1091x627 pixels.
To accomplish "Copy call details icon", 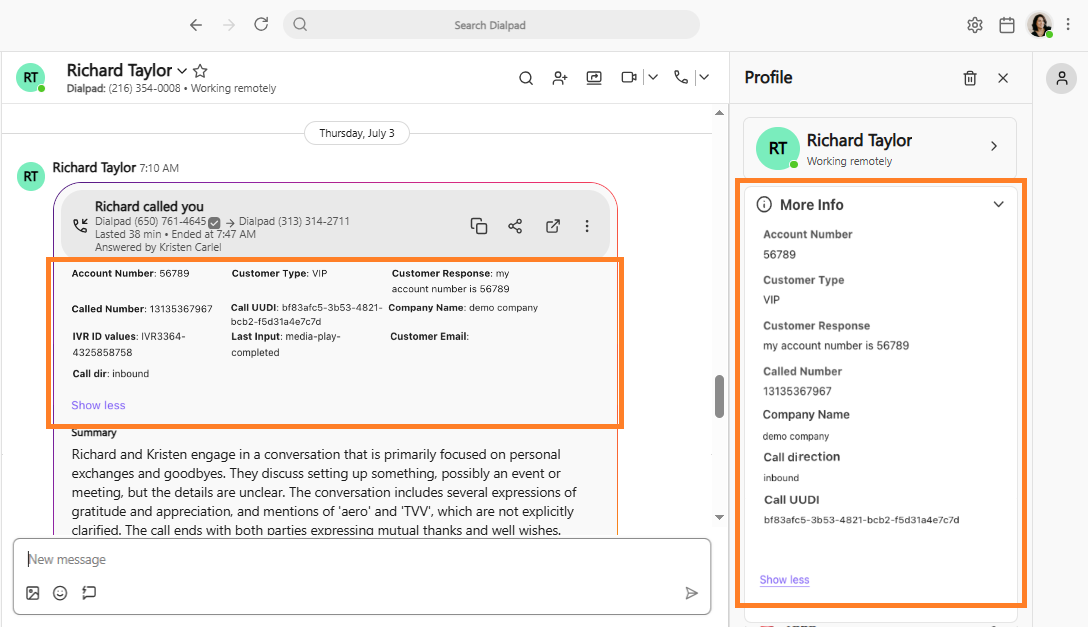I will 479,226.
